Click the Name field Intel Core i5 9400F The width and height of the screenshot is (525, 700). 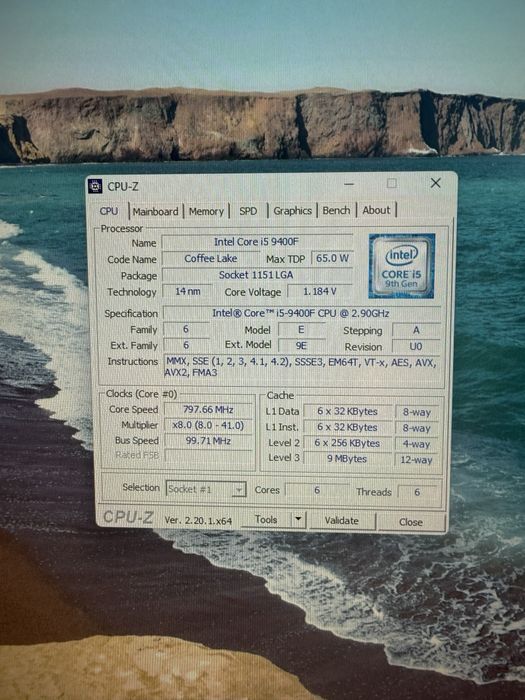pyautogui.click(x=257, y=242)
